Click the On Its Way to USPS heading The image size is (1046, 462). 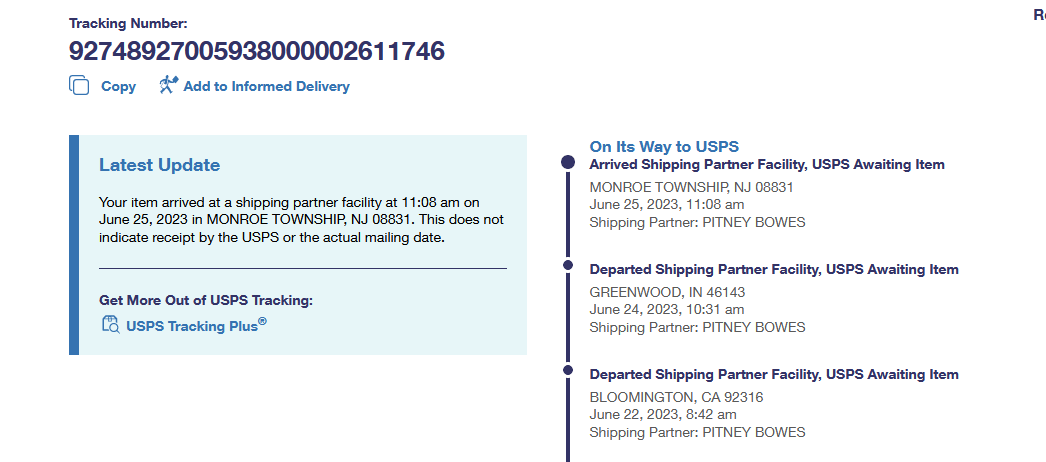(664, 147)
